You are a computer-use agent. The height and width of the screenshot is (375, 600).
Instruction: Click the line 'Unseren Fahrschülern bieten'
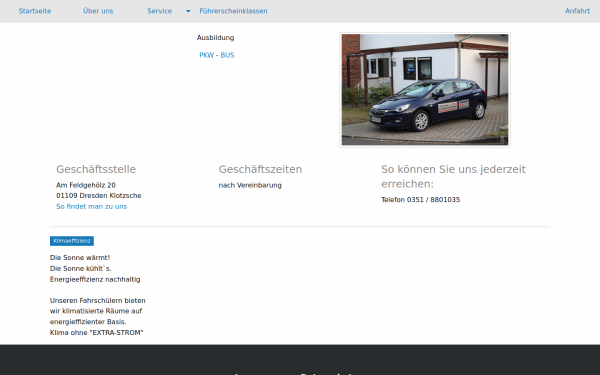point(98,300)
